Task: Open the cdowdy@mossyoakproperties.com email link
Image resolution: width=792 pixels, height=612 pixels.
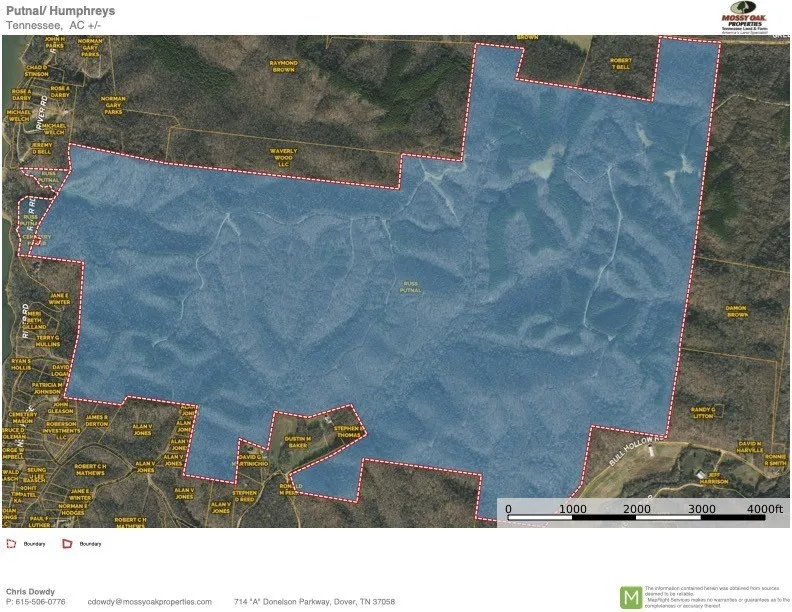Action: point(150,601)
